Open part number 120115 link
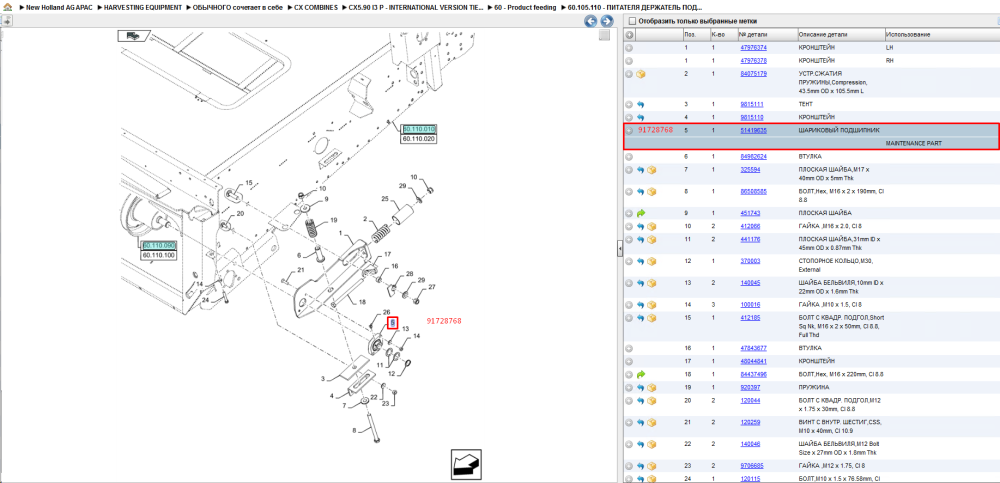Image resolution: width=1000 pixels, height=483 pixels. click(749, 479)
